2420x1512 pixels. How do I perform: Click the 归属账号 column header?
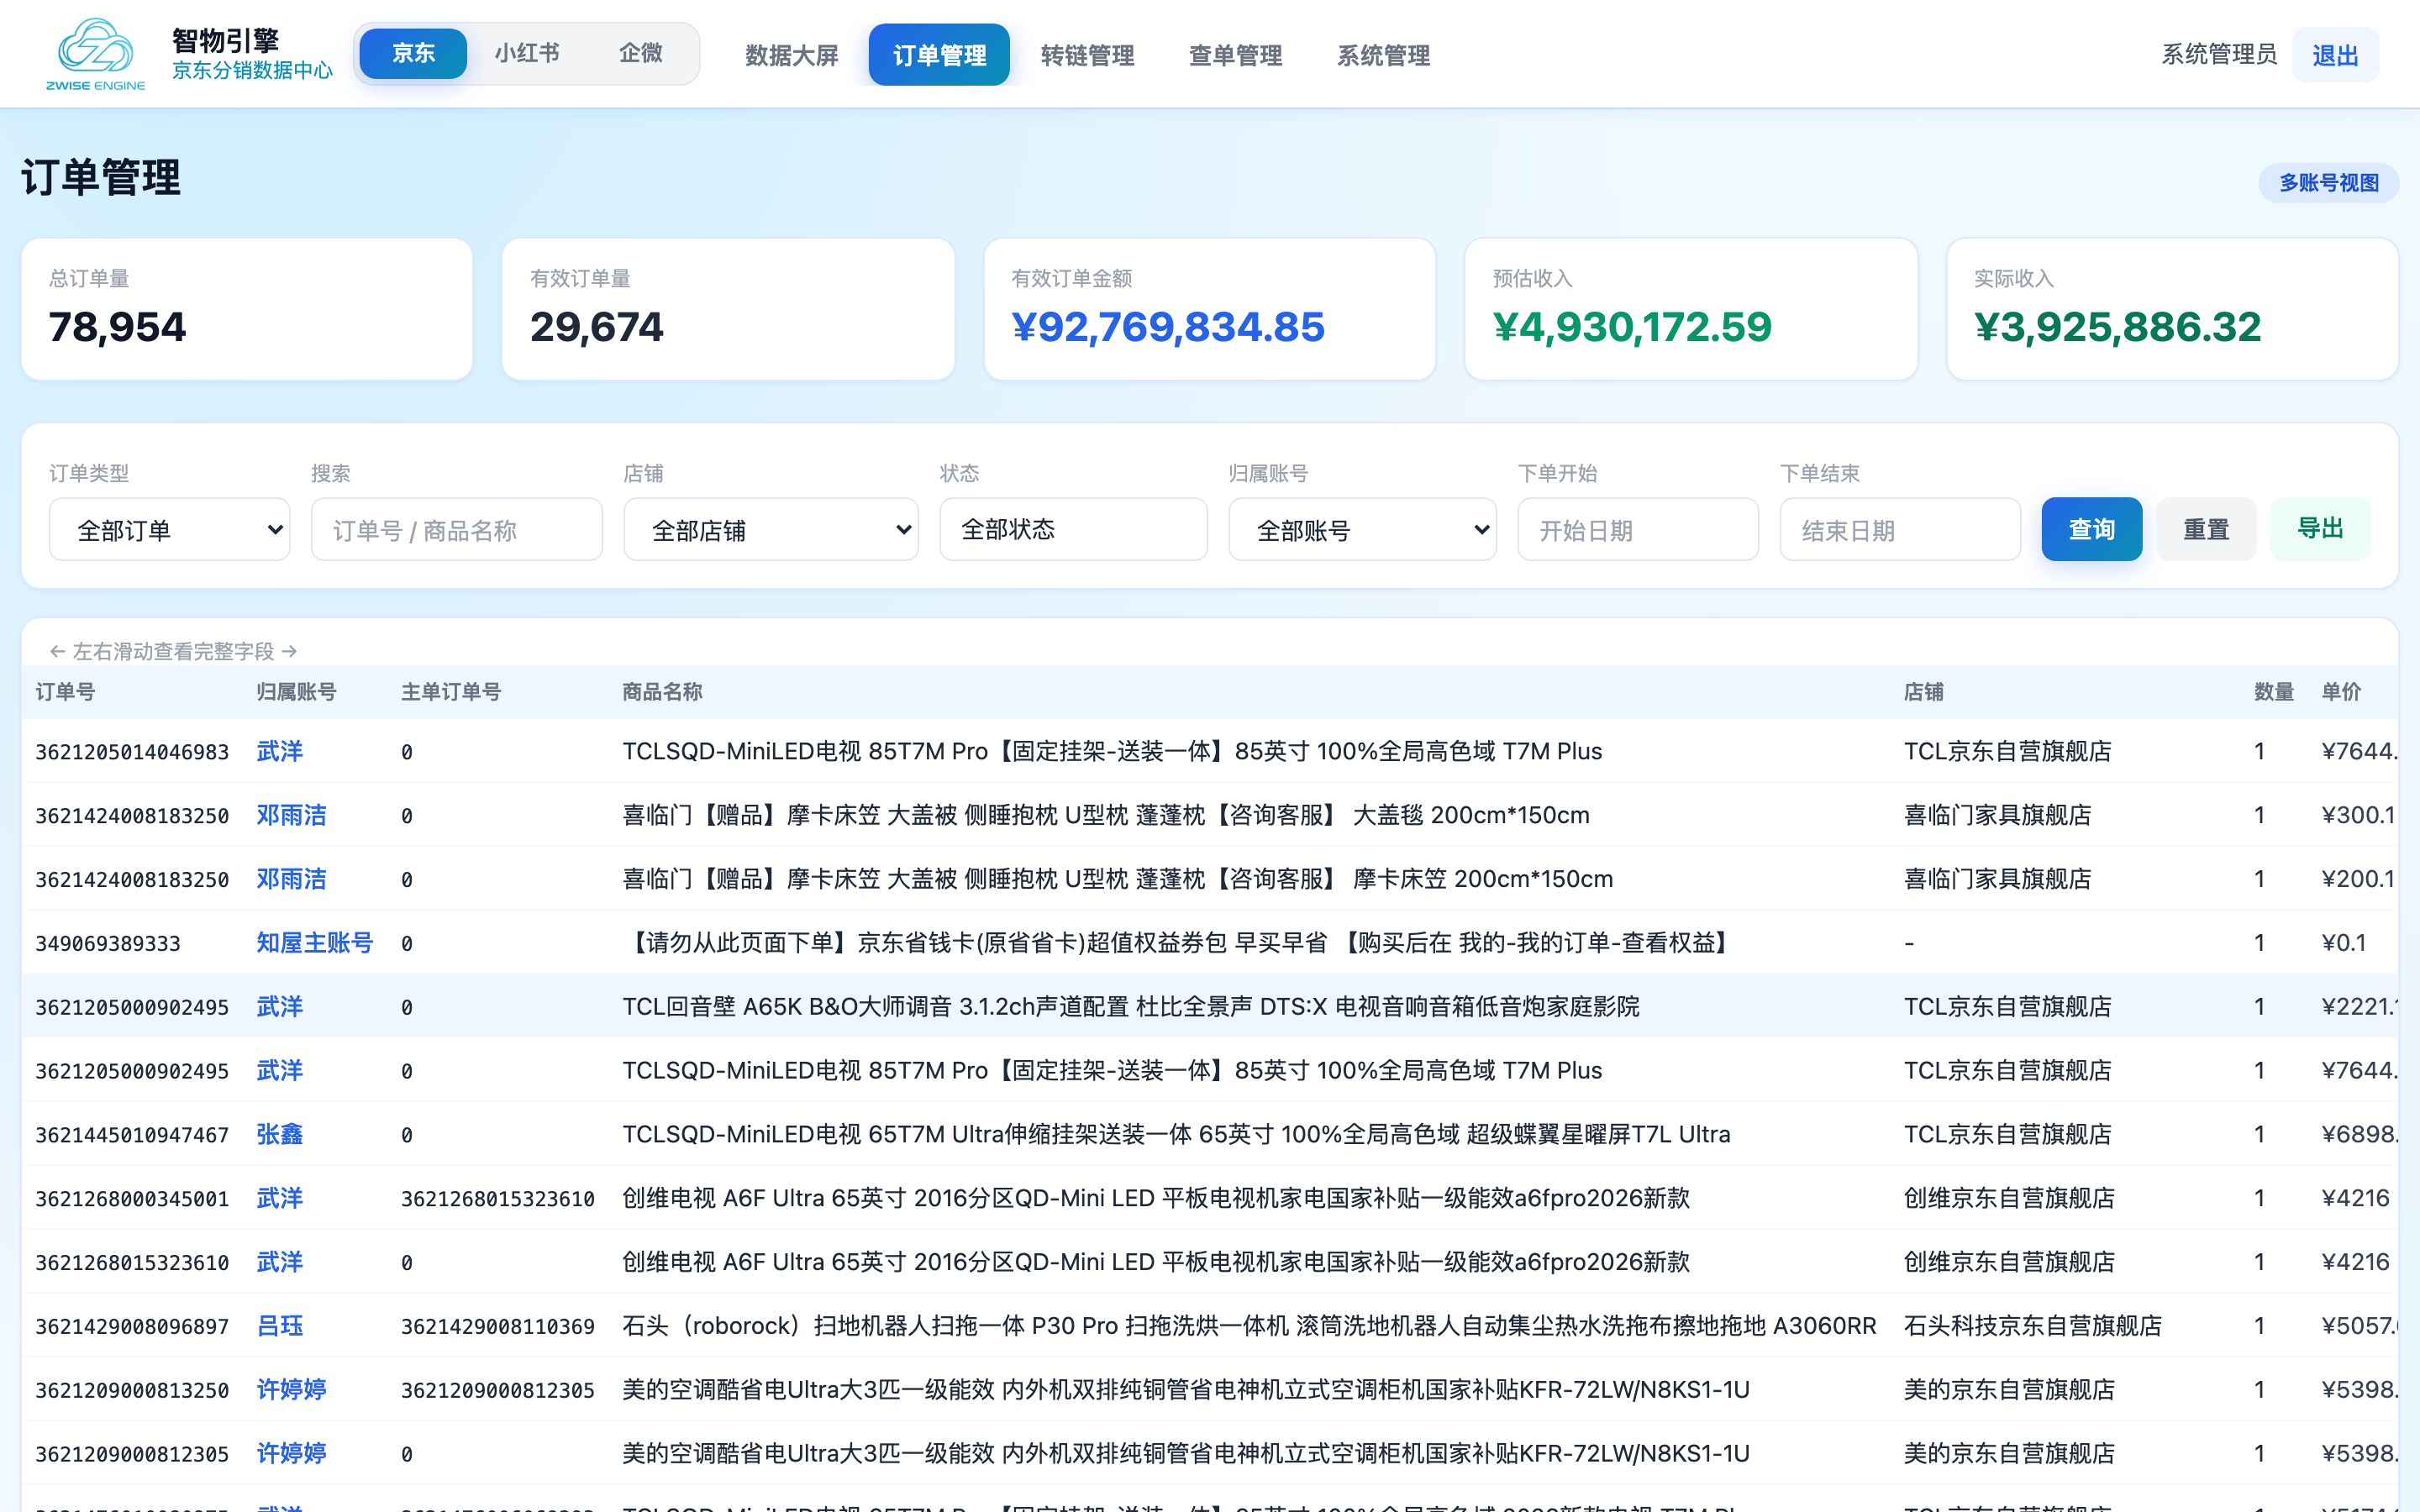click(x=296, y=692)
